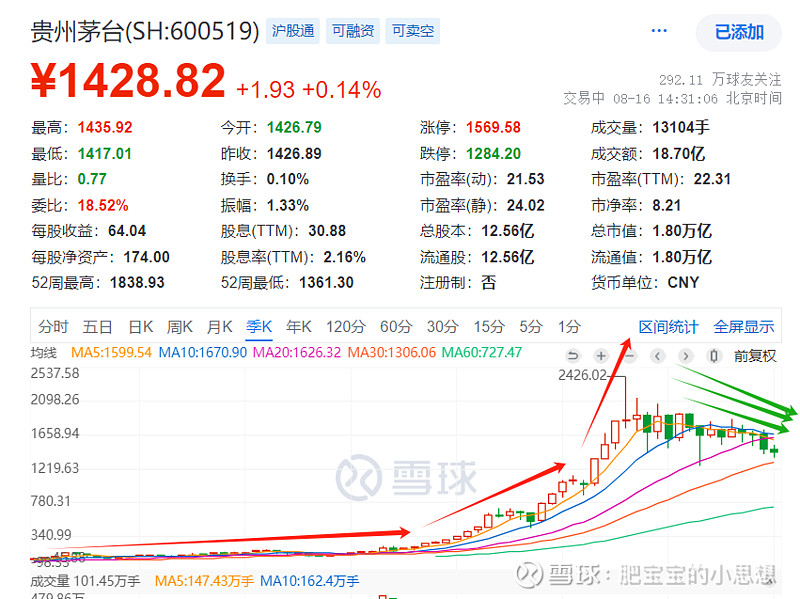
Task: Click the volume MA5:147.43万手 label
Action: pos(204,581)
